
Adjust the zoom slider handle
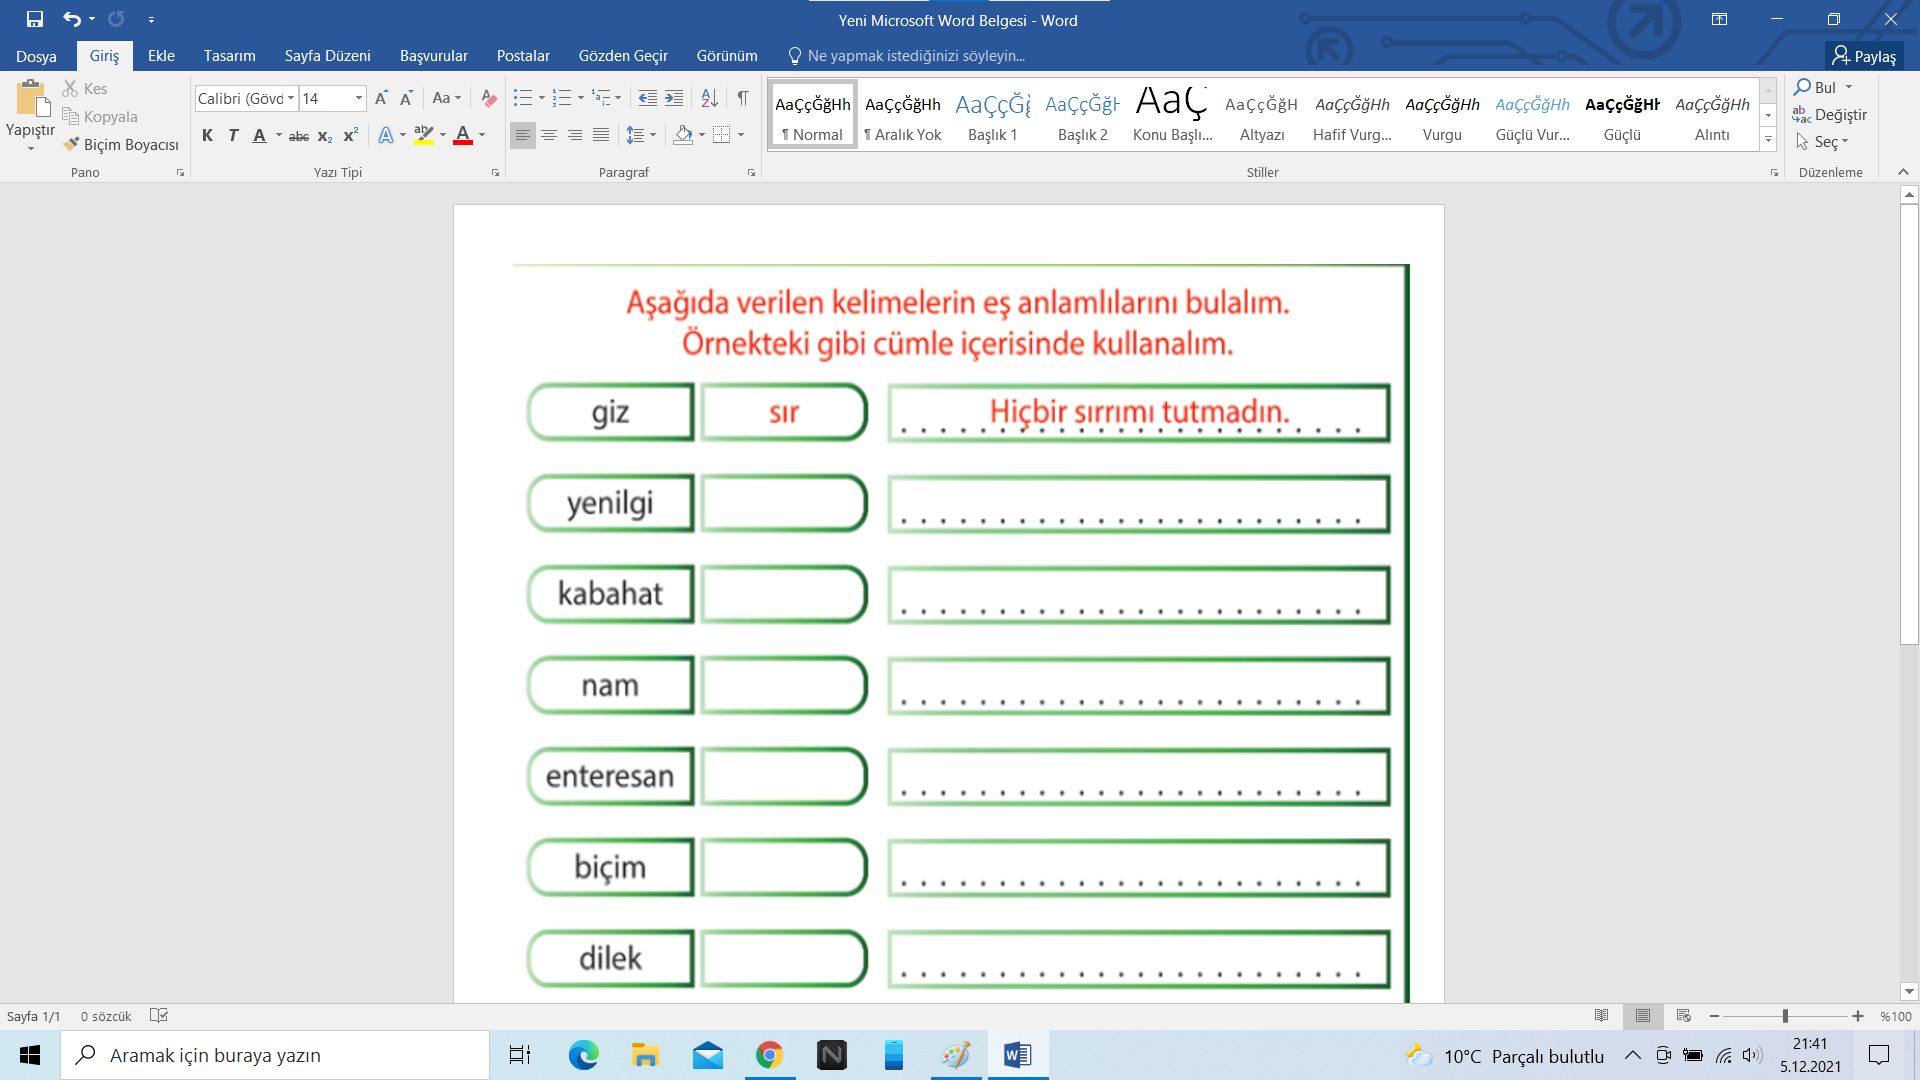pos(1785,1016)
